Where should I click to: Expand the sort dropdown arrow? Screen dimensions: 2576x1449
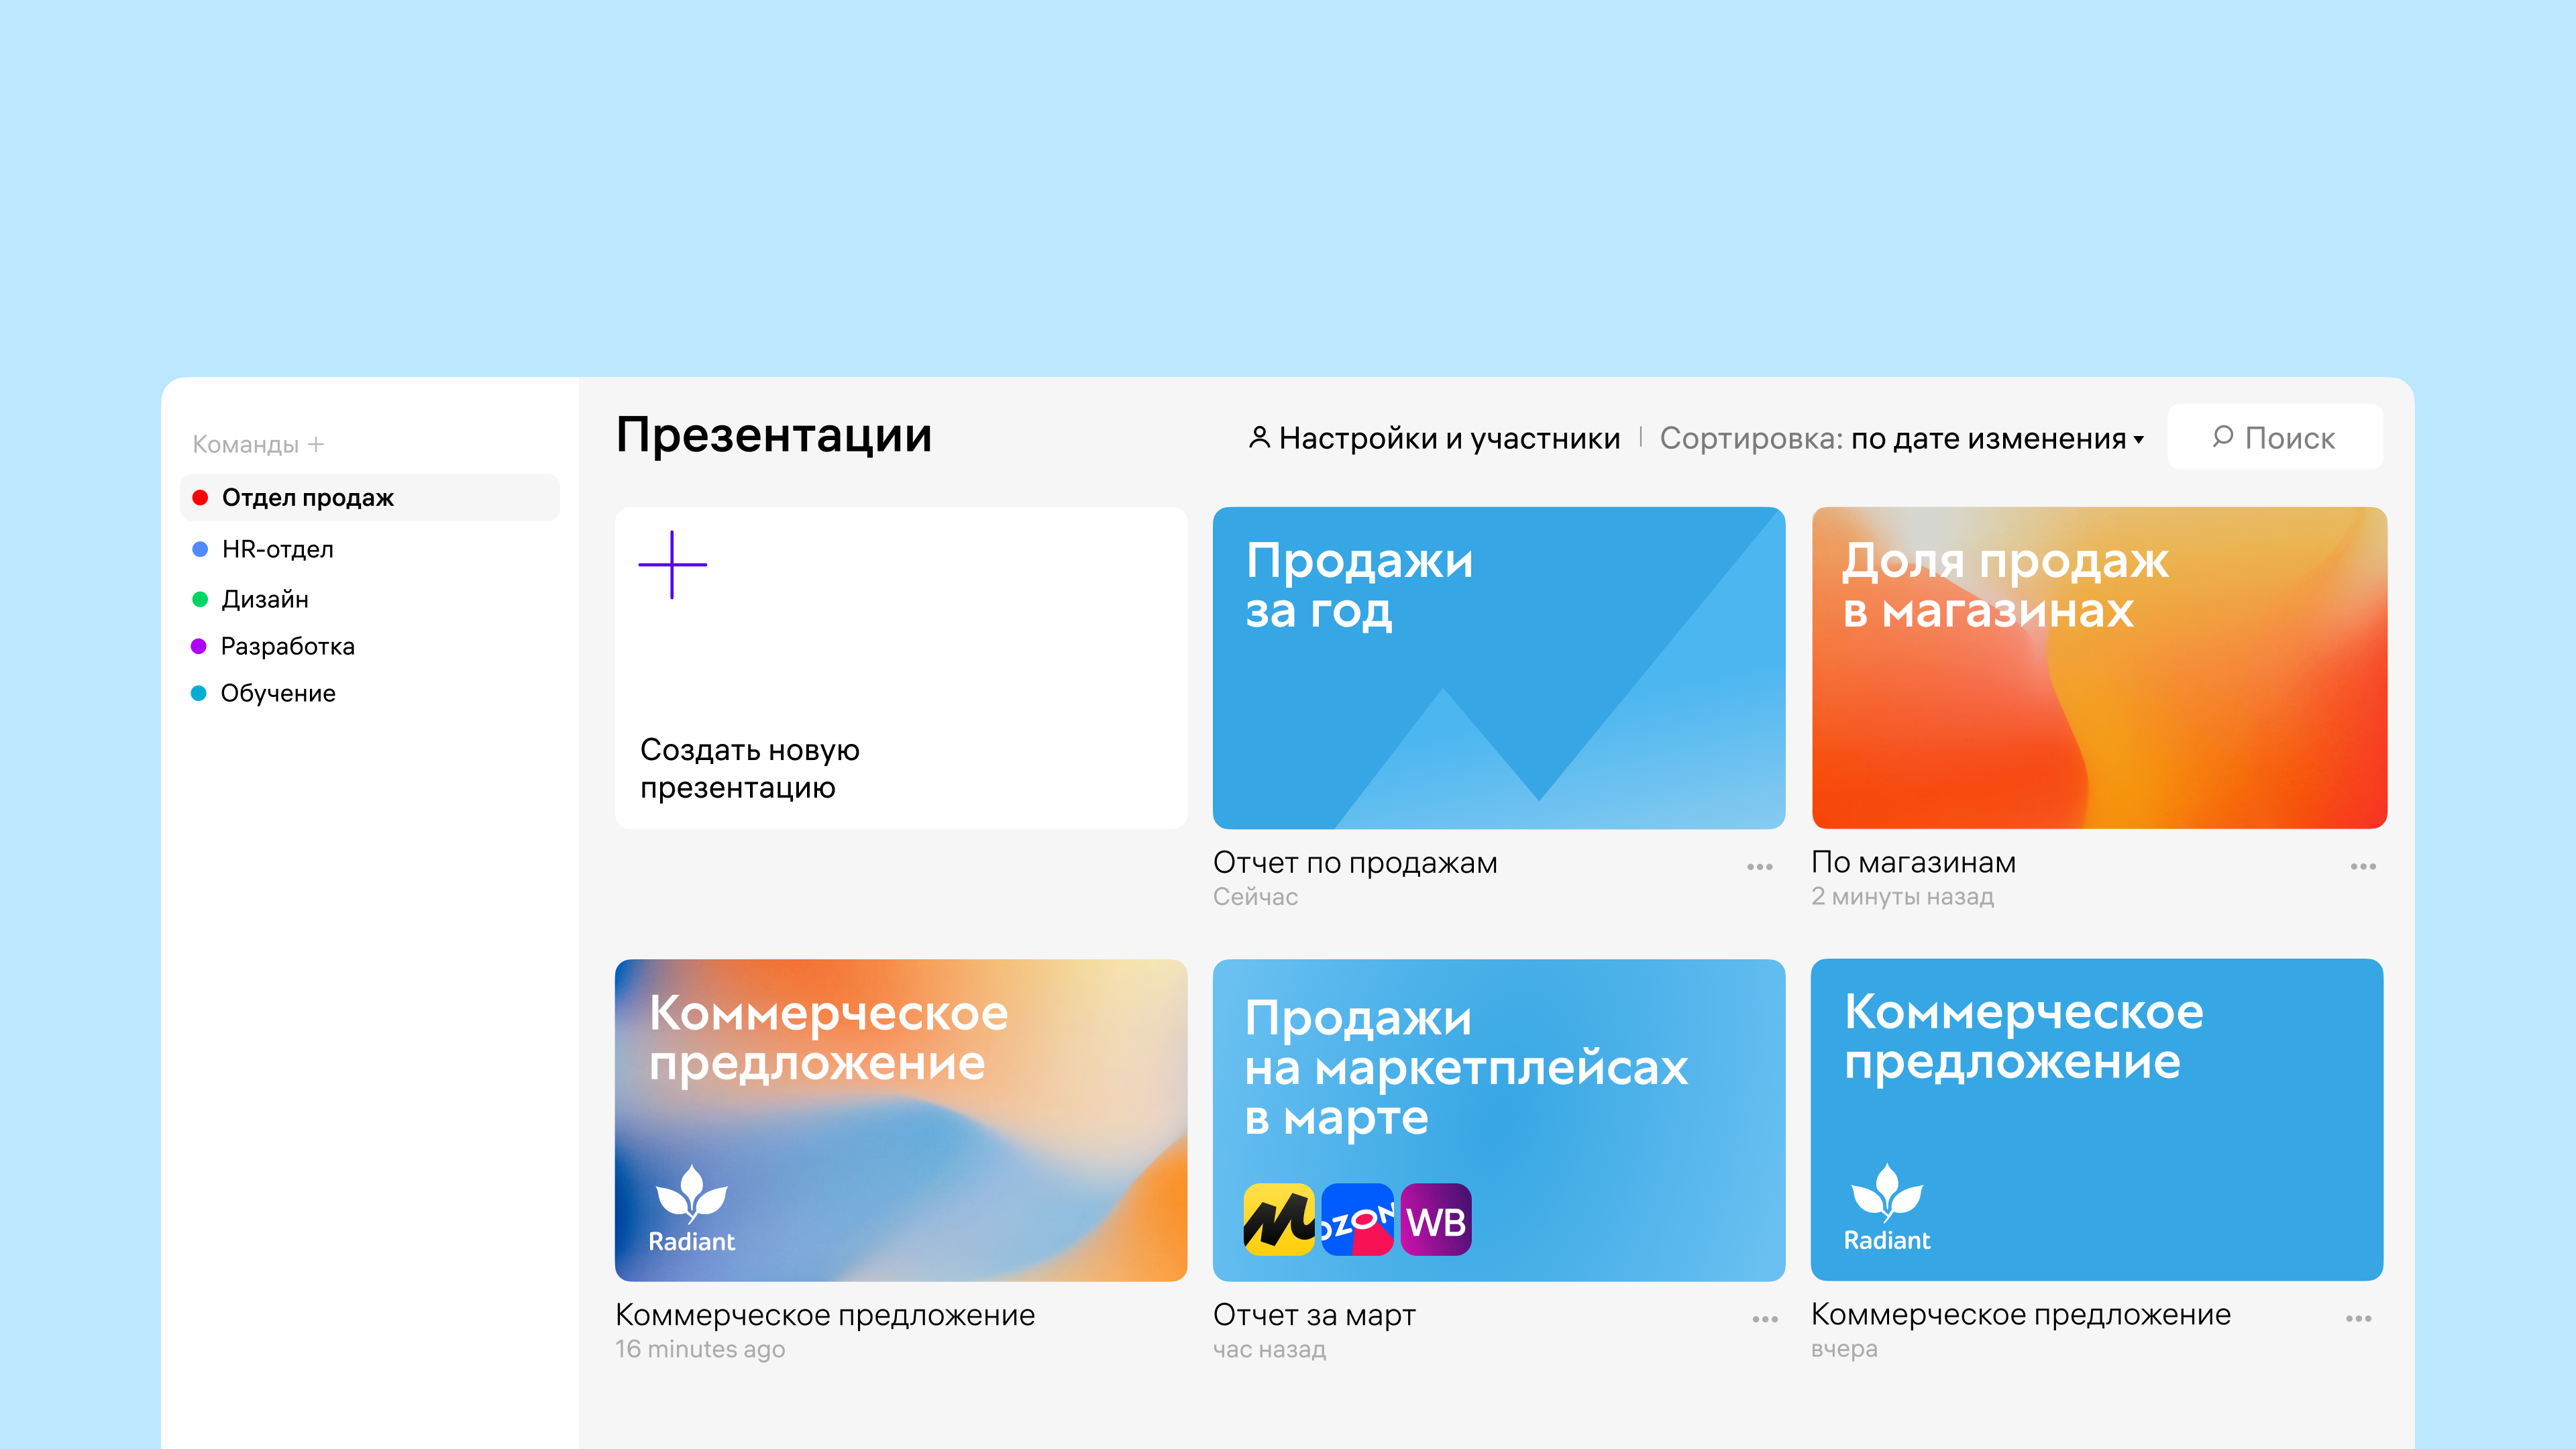(2139, 440)
